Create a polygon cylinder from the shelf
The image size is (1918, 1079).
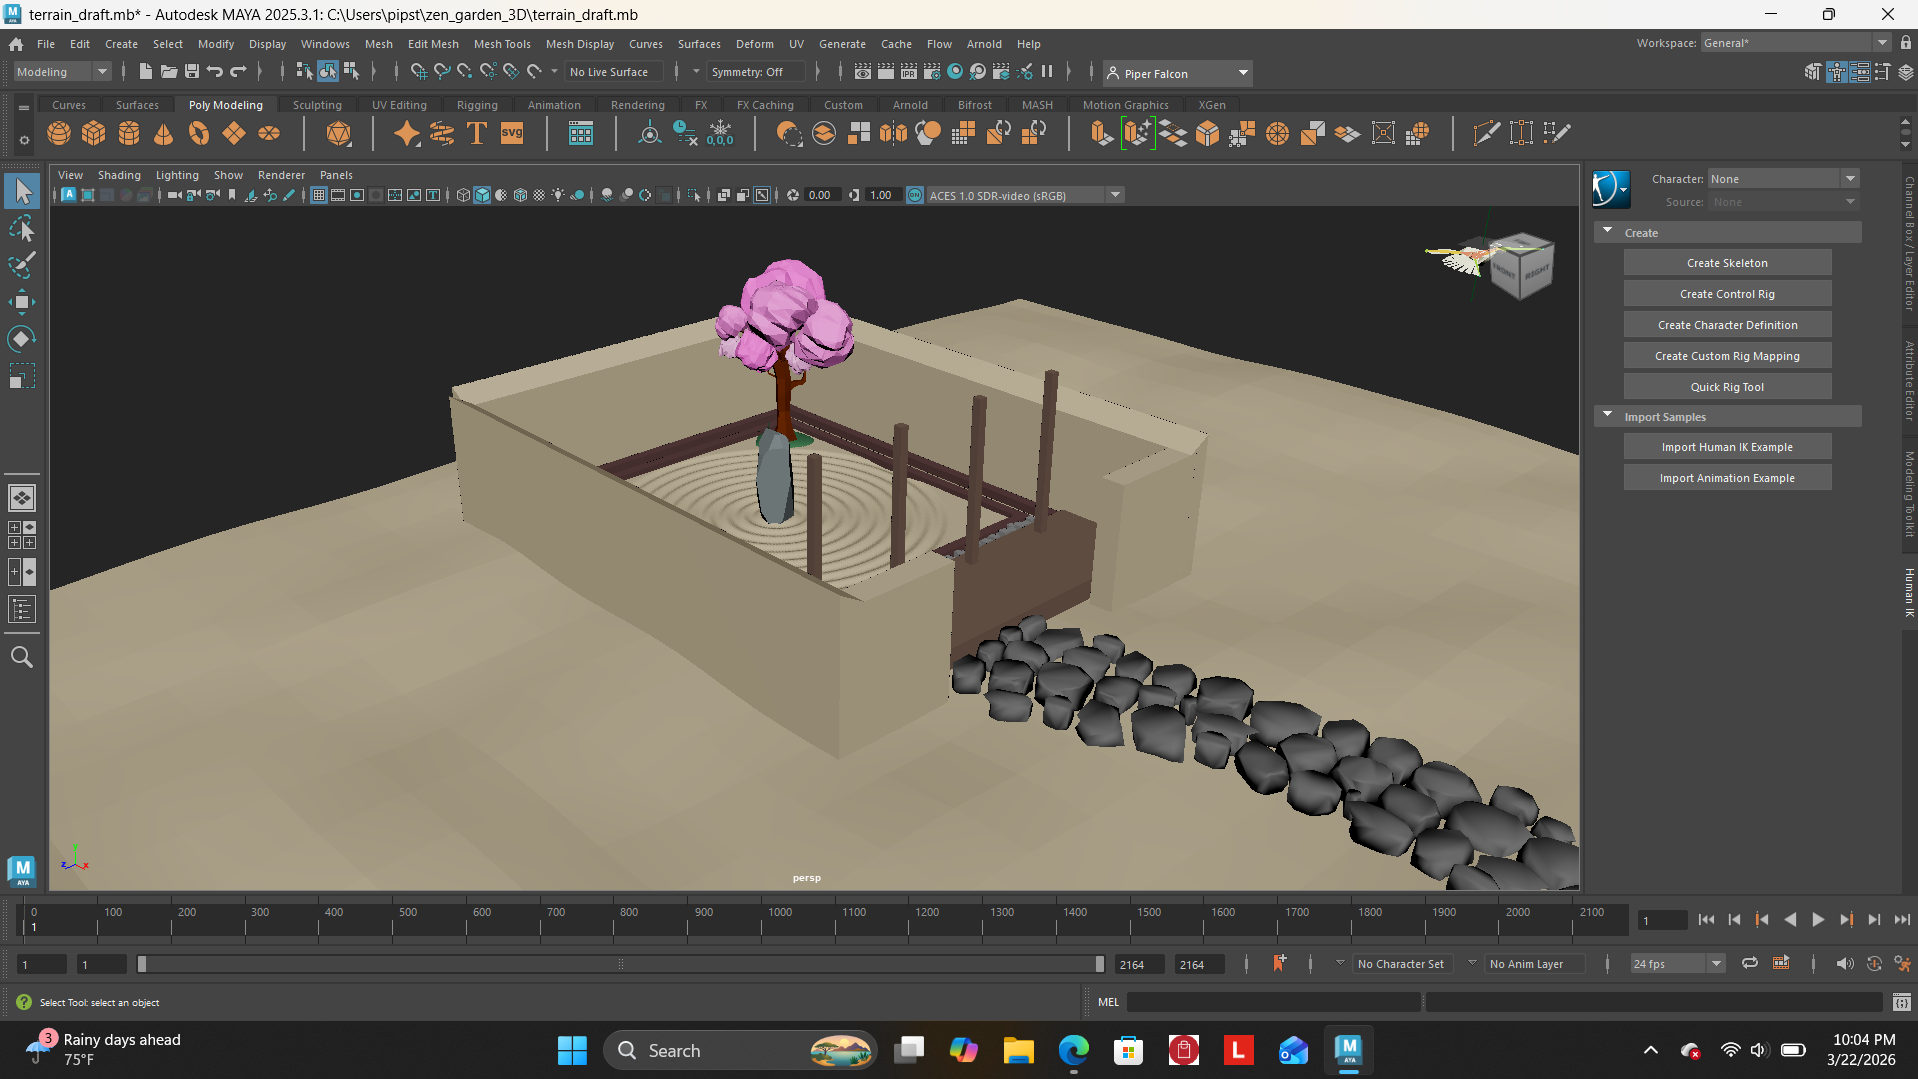coord(129,133)
